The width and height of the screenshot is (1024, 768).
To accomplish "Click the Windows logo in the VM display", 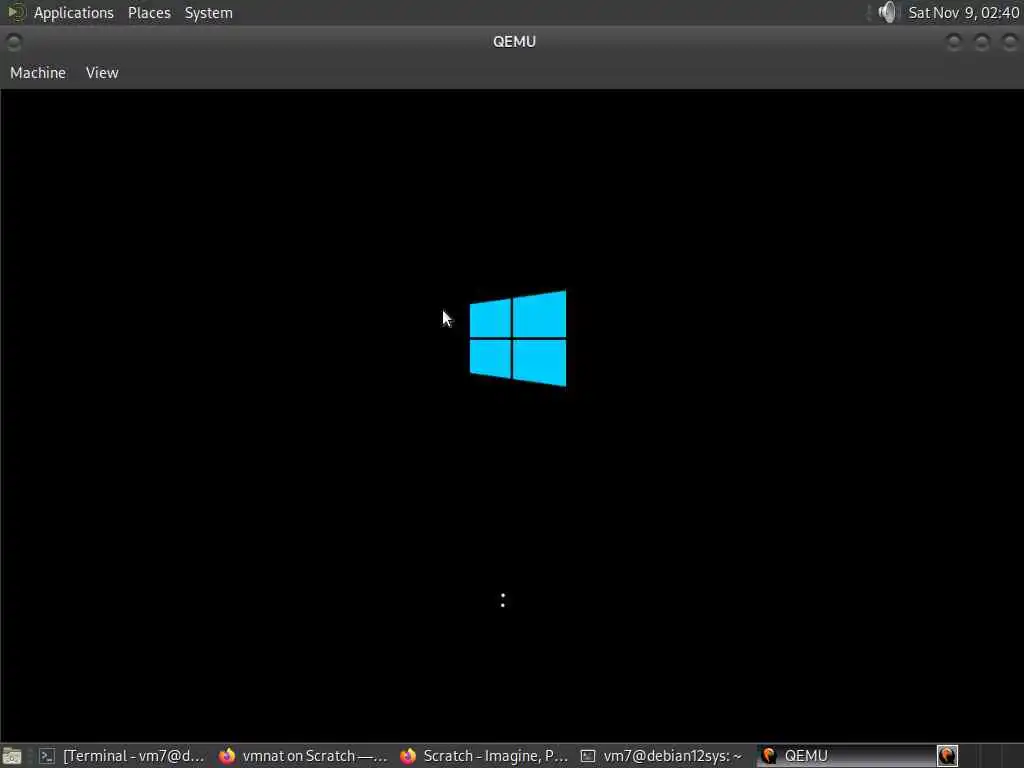I will click(518, 338).
